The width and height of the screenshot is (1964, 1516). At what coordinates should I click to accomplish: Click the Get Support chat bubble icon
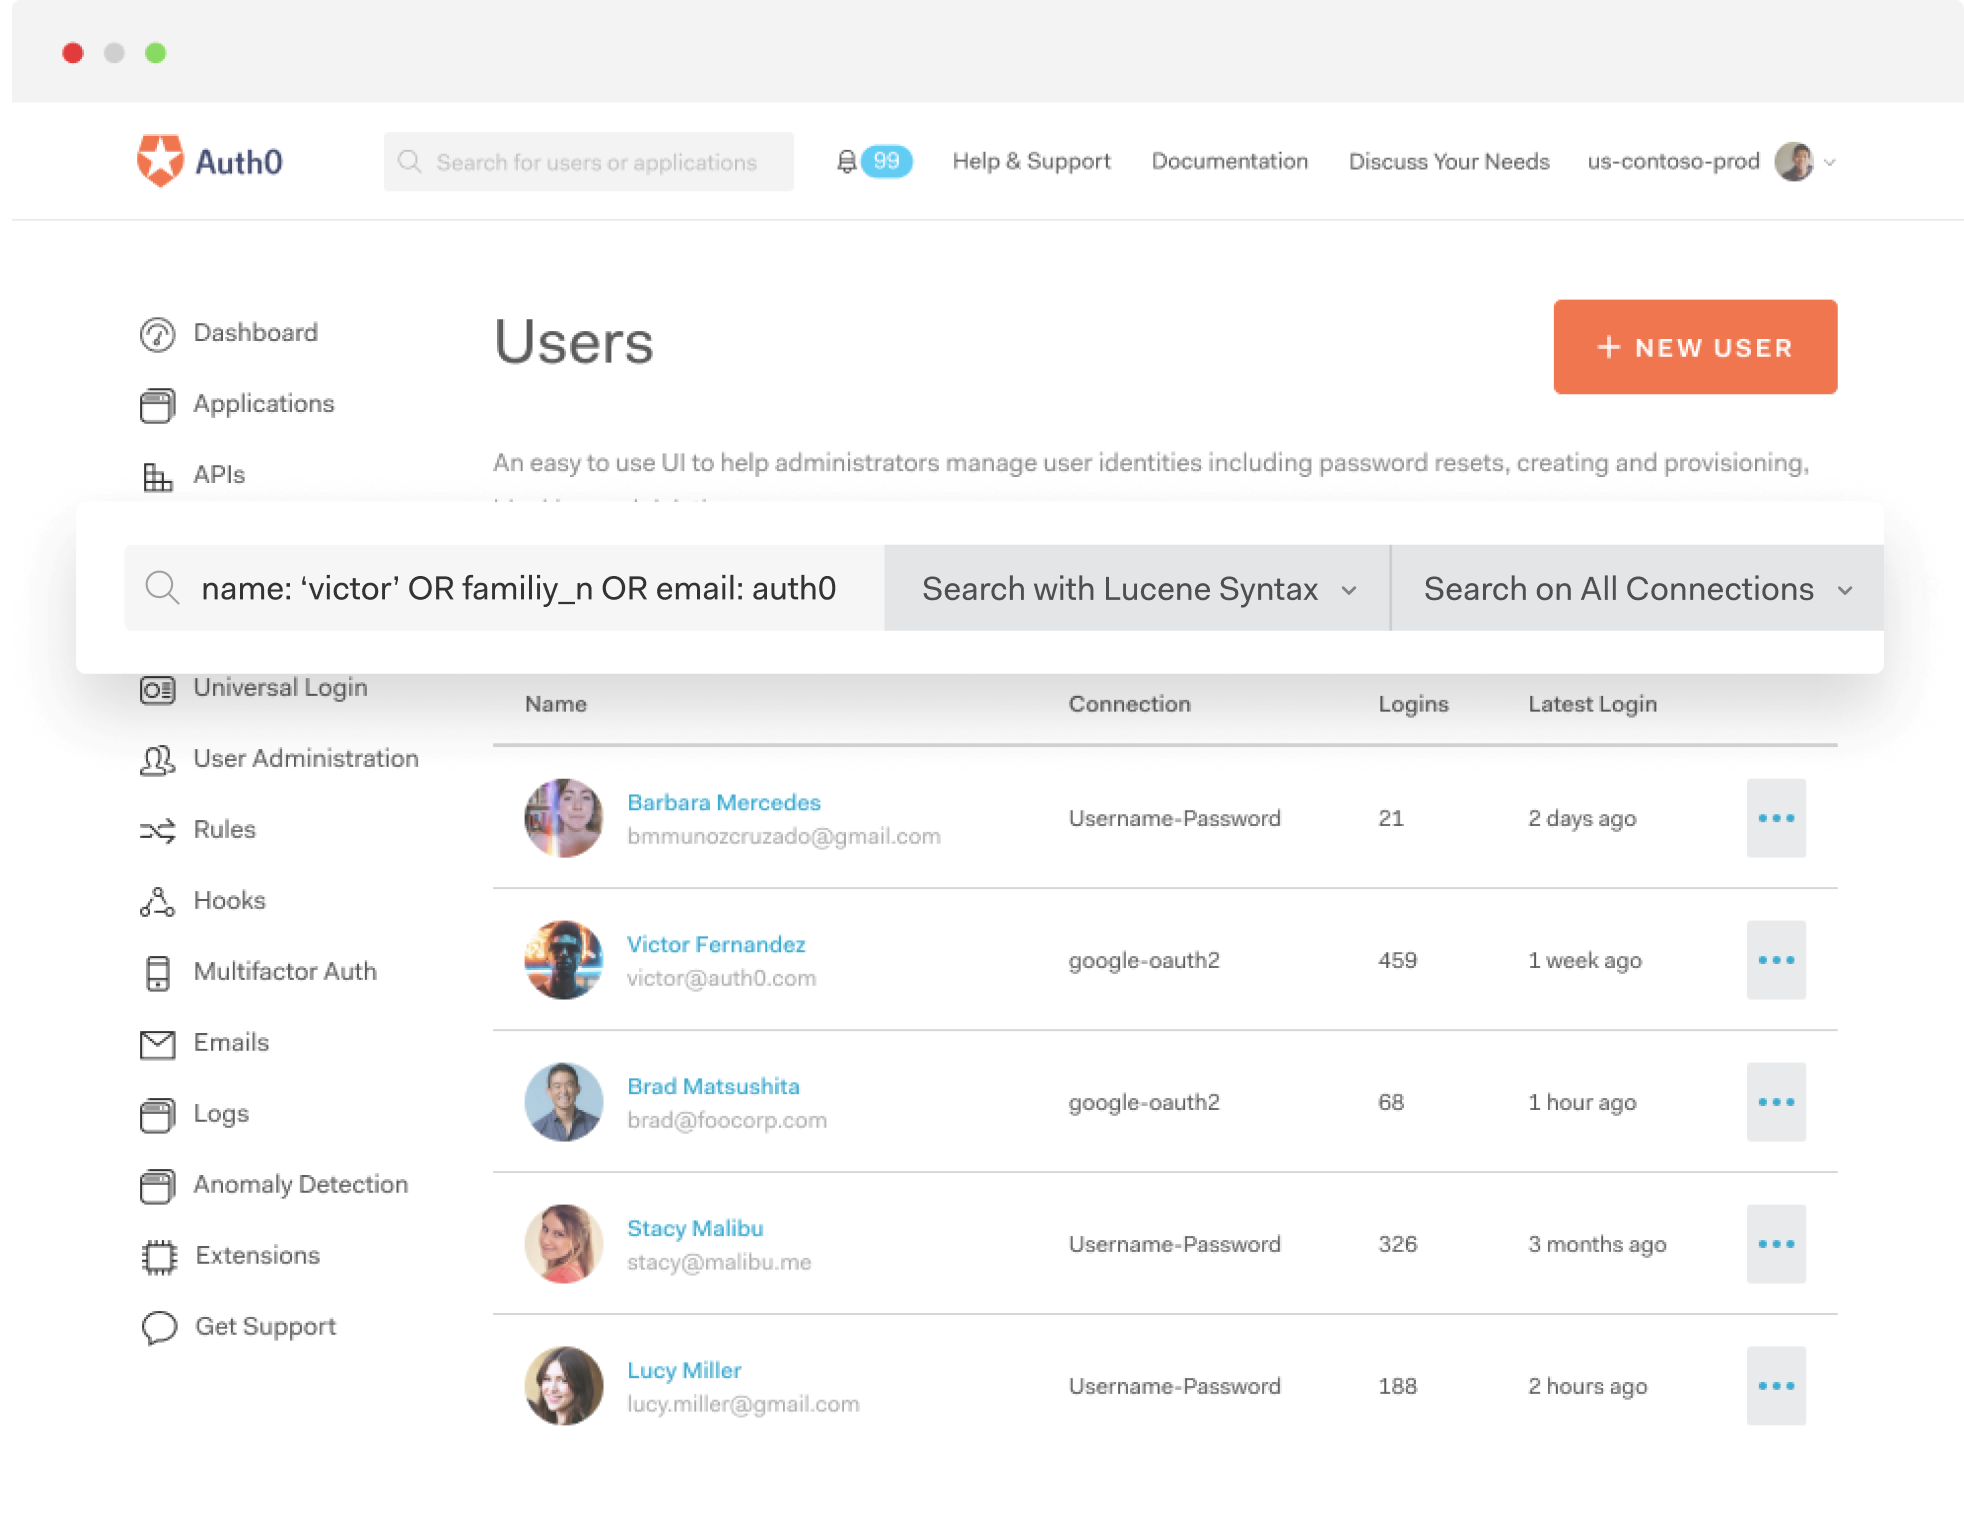point(158,1327)
